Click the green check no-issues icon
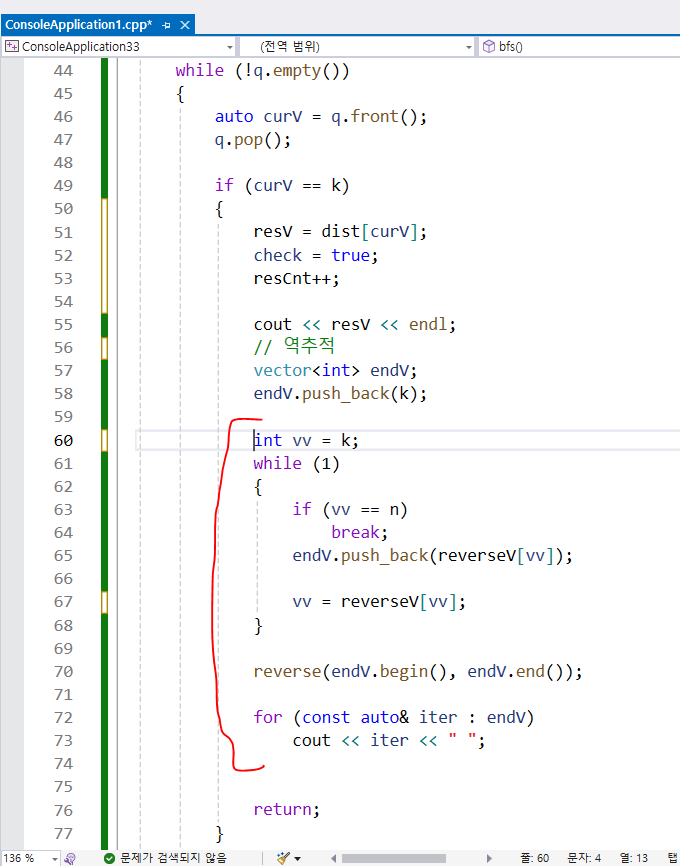Viewport: 680px width, 866px height. pos(109,858)
